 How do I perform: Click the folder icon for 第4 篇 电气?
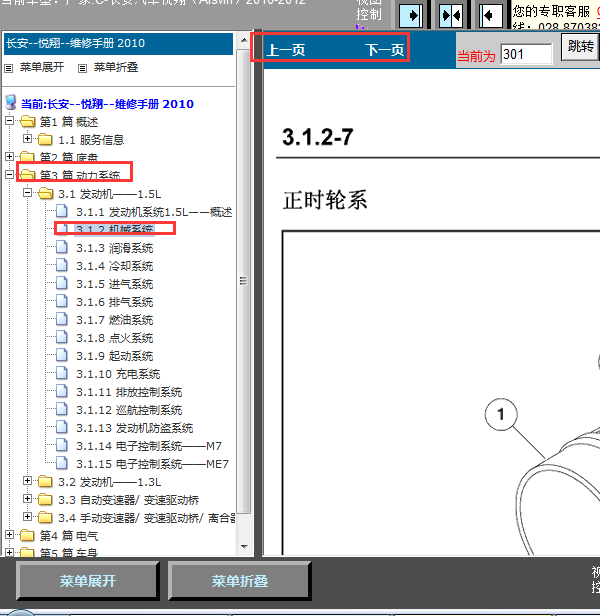tap(28, 535)
